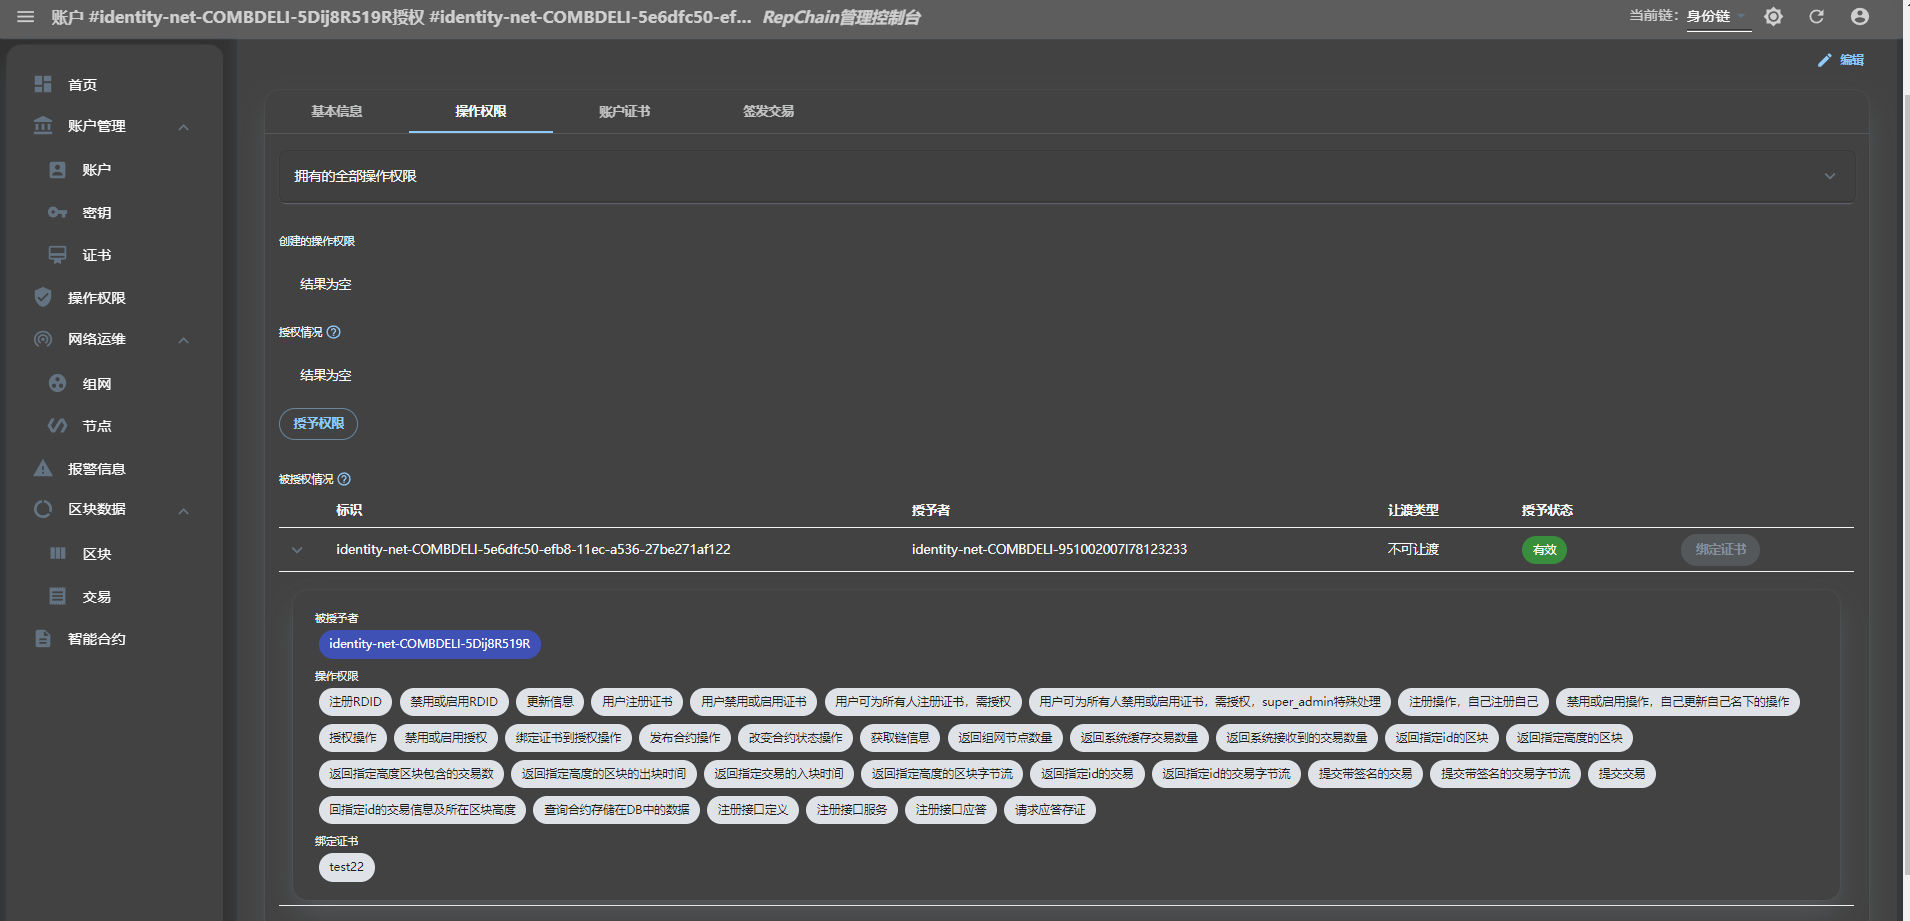Open the user account avatar icon
Screen dimensions: 1910x921
point(1860,17)
